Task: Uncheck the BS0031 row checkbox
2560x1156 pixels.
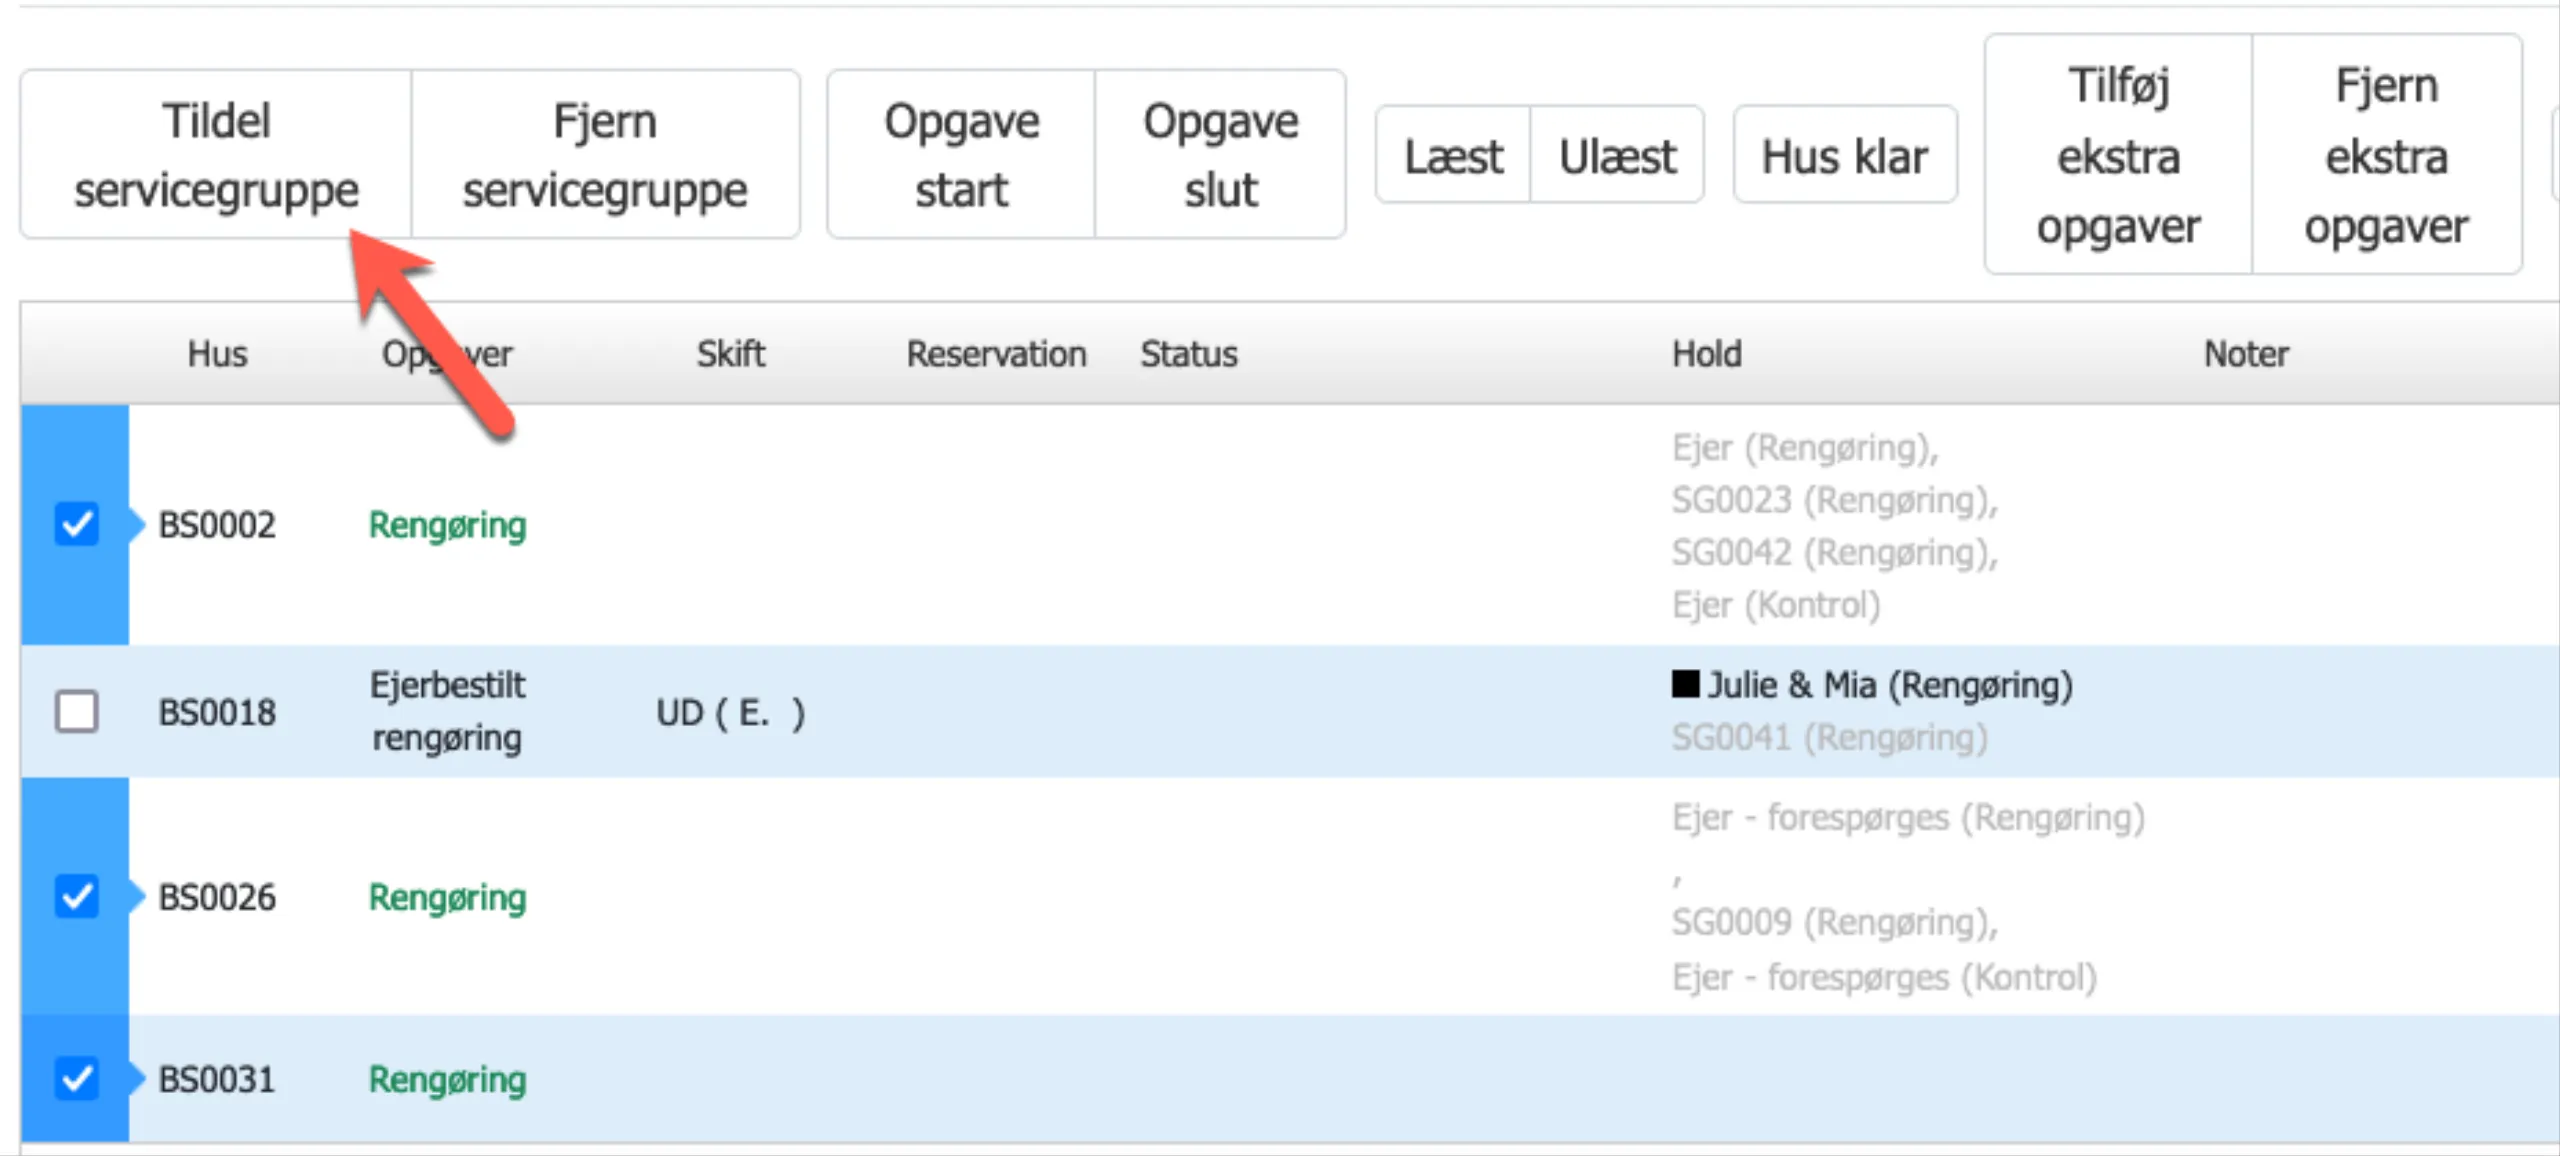Action: click(x=77, y=1078)
